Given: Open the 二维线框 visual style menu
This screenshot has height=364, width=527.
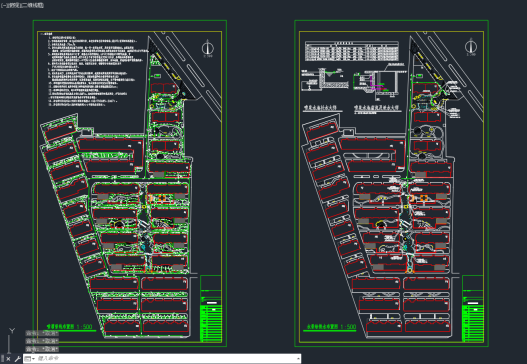Looking at the screenshot, I should click(x=34, y=5).
